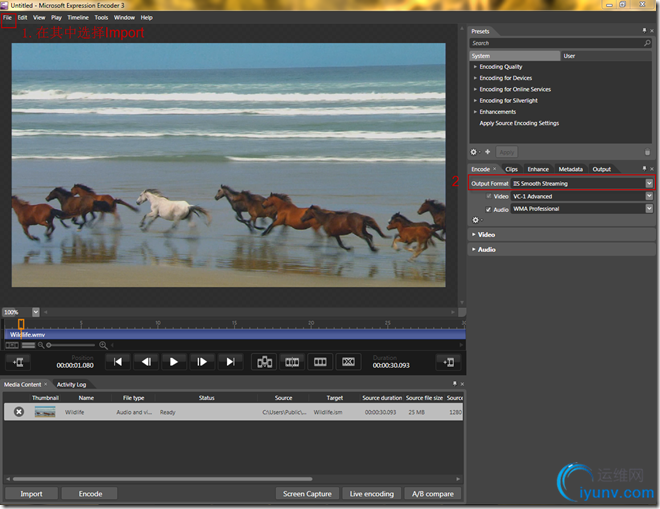The height and width of the screenshot is (509, 660).
Task: Open the 100% zoom level dropdown
Action: click(36, 312)
